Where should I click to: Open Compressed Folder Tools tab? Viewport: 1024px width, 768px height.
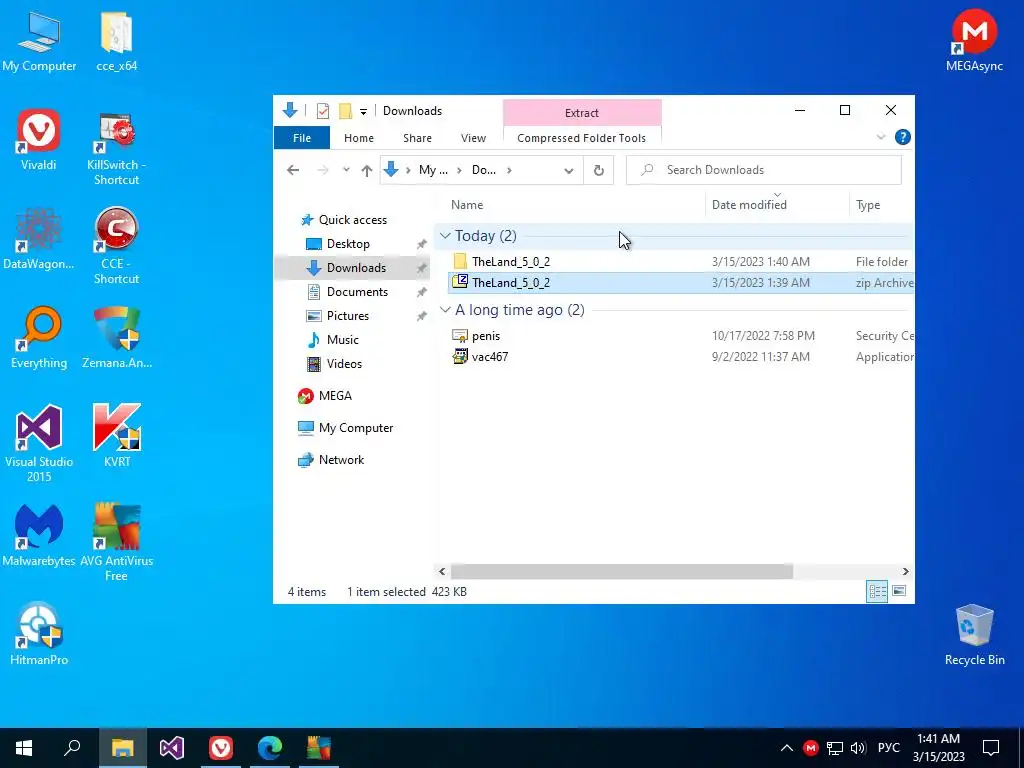[581, 138]
